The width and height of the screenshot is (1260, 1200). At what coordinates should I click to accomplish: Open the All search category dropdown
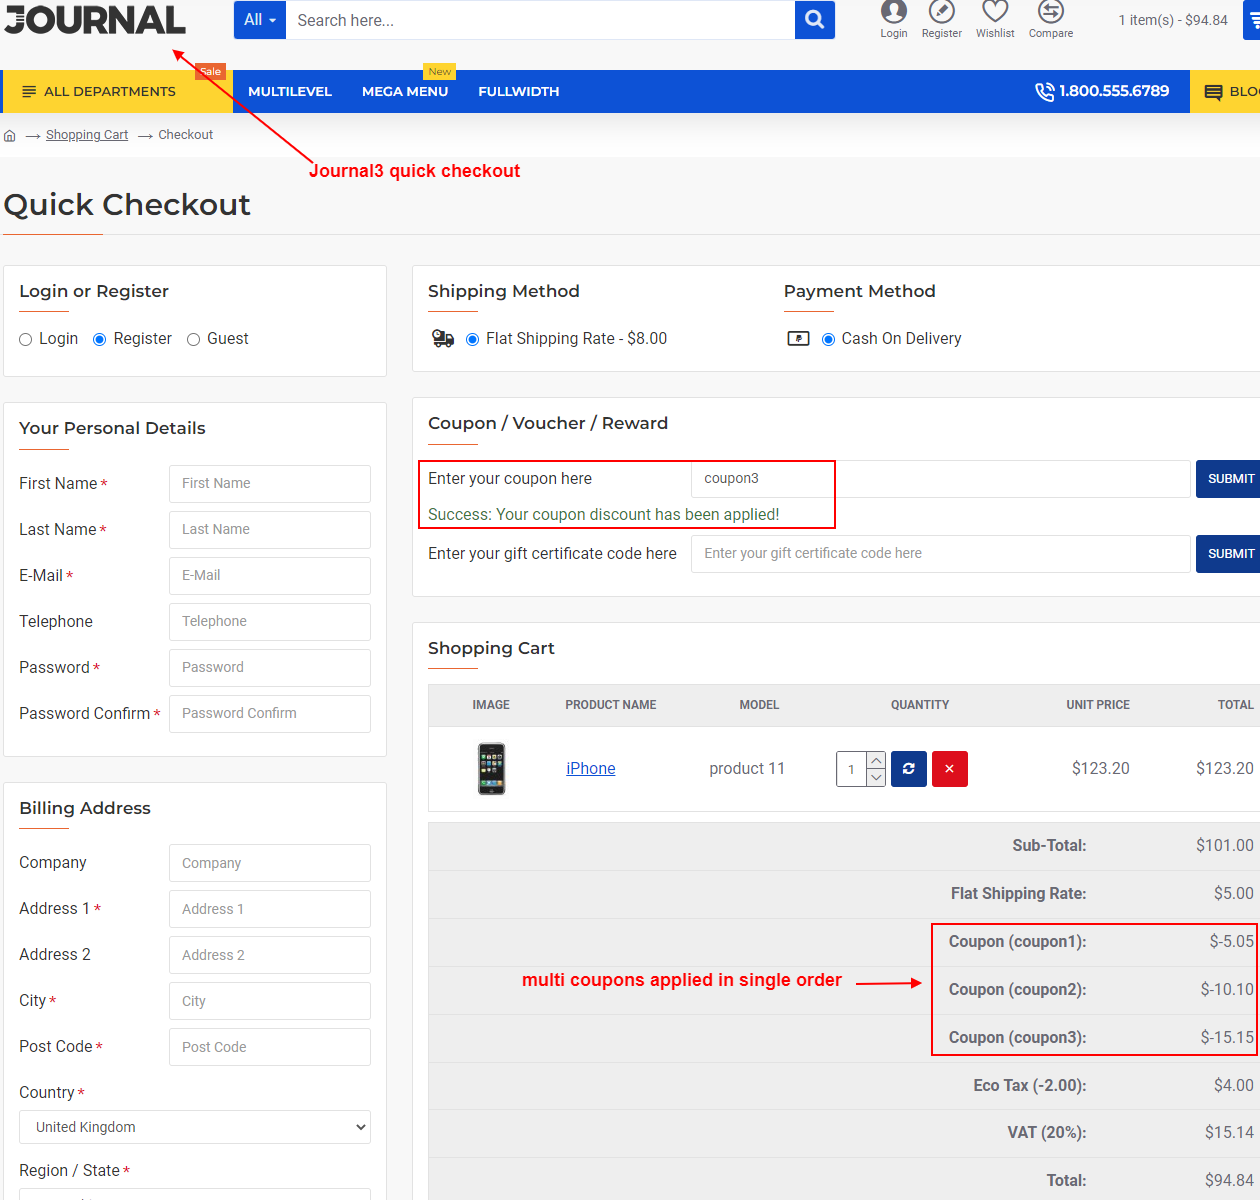click(260, 20)
